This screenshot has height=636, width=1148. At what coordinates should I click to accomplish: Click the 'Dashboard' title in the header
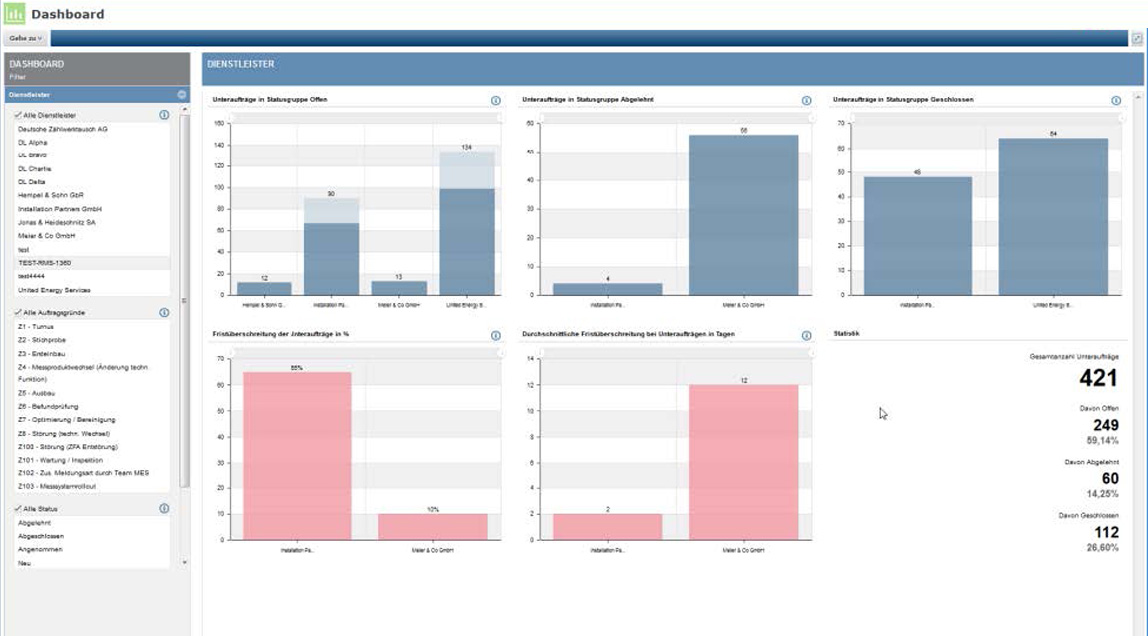(x=66, y=14)
